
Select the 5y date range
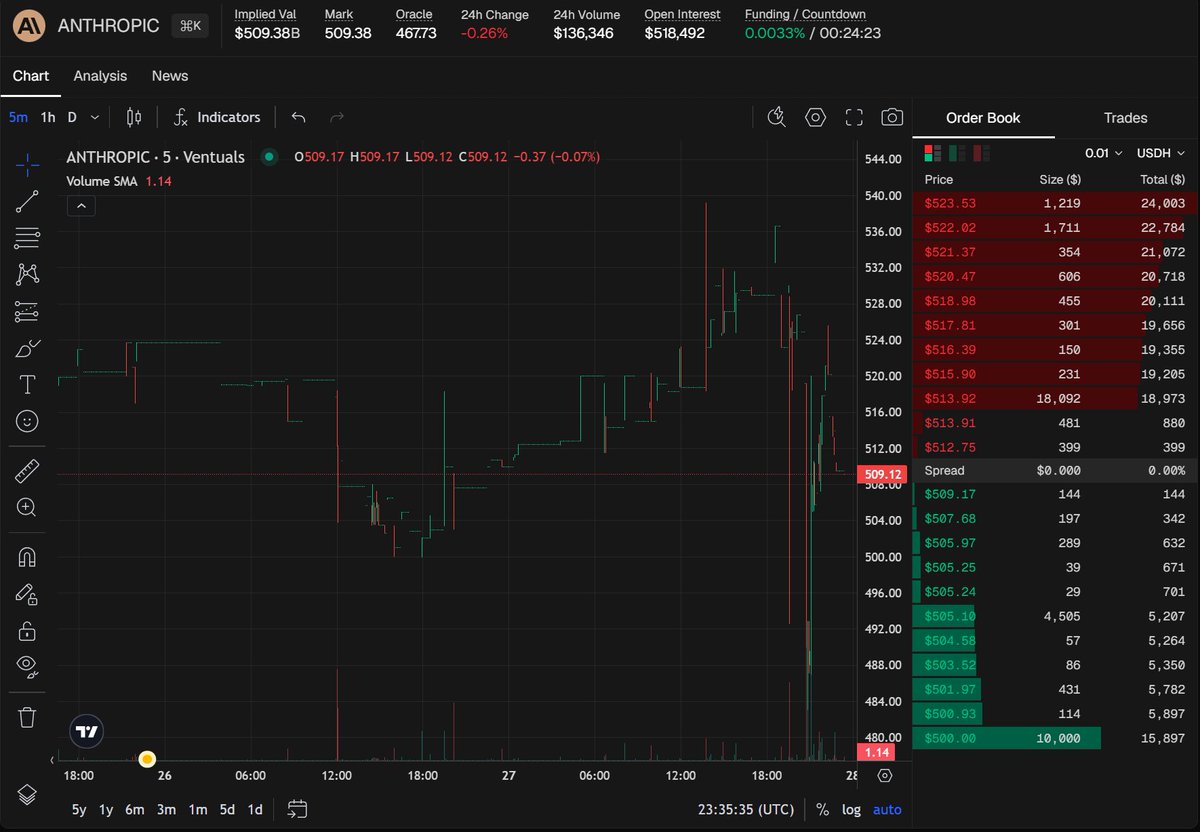(x=79, y=810)
